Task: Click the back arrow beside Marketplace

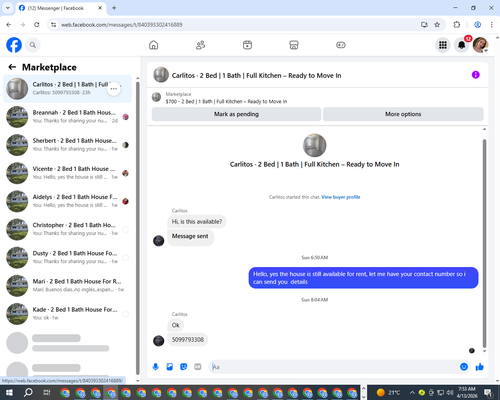Action: point(12,67)
